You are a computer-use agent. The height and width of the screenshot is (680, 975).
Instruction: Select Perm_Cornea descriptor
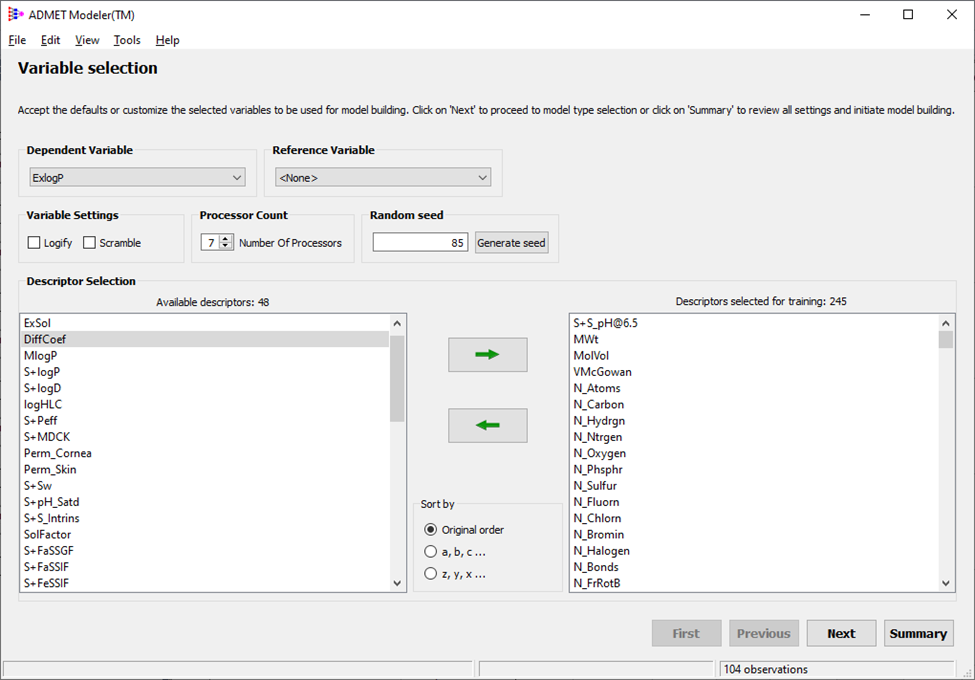pyautogui.click(x=205, y=453)
